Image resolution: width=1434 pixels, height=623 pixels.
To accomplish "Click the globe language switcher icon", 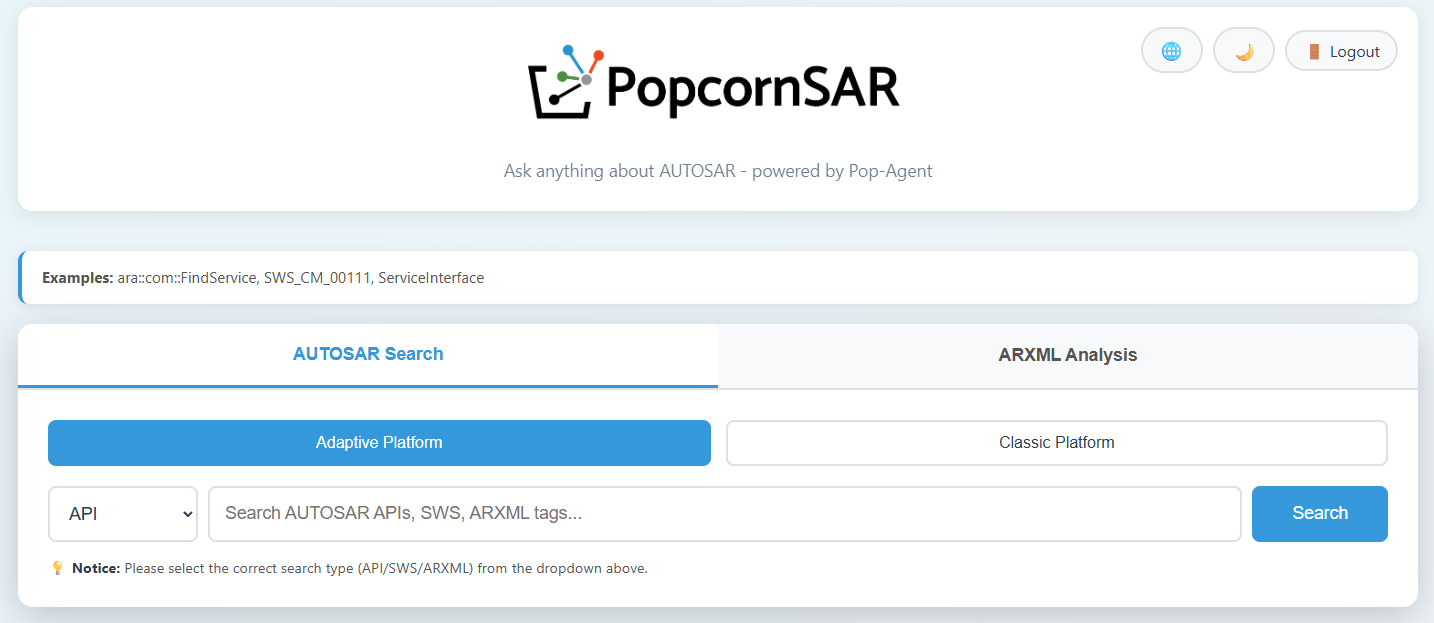I will click(x=1171, y=51).
